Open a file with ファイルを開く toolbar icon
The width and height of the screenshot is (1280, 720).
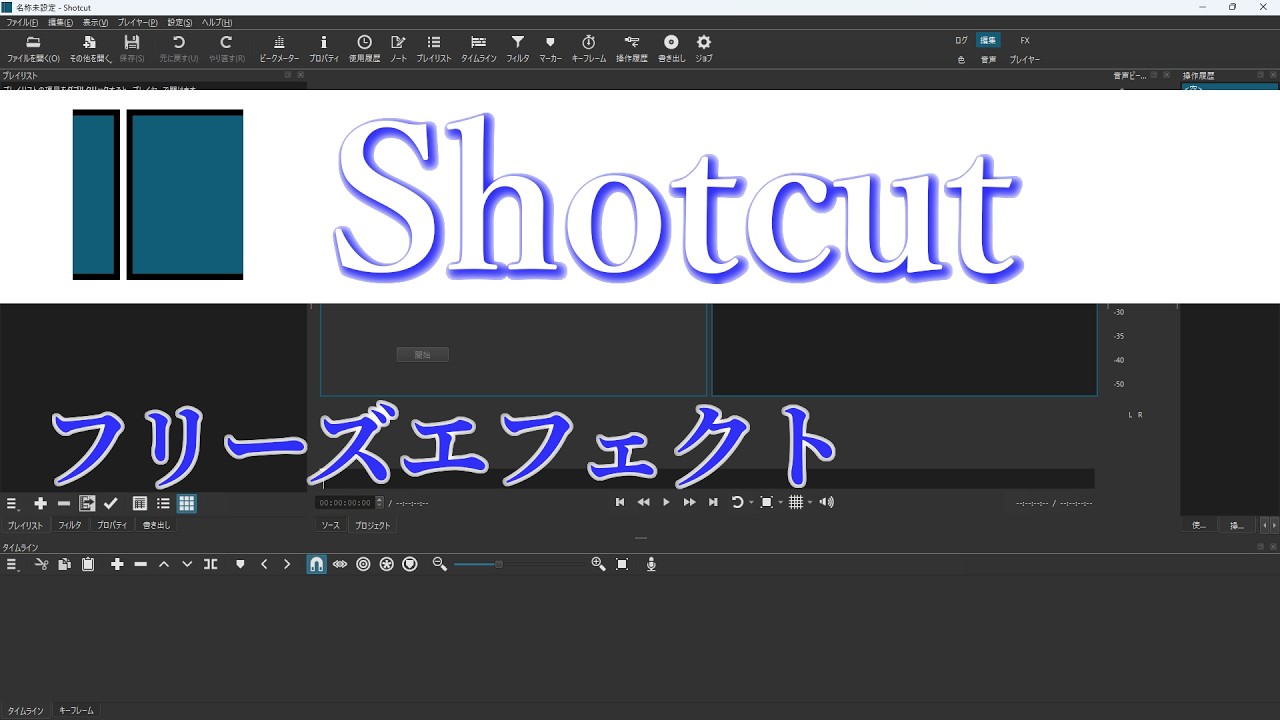point(33,48)
